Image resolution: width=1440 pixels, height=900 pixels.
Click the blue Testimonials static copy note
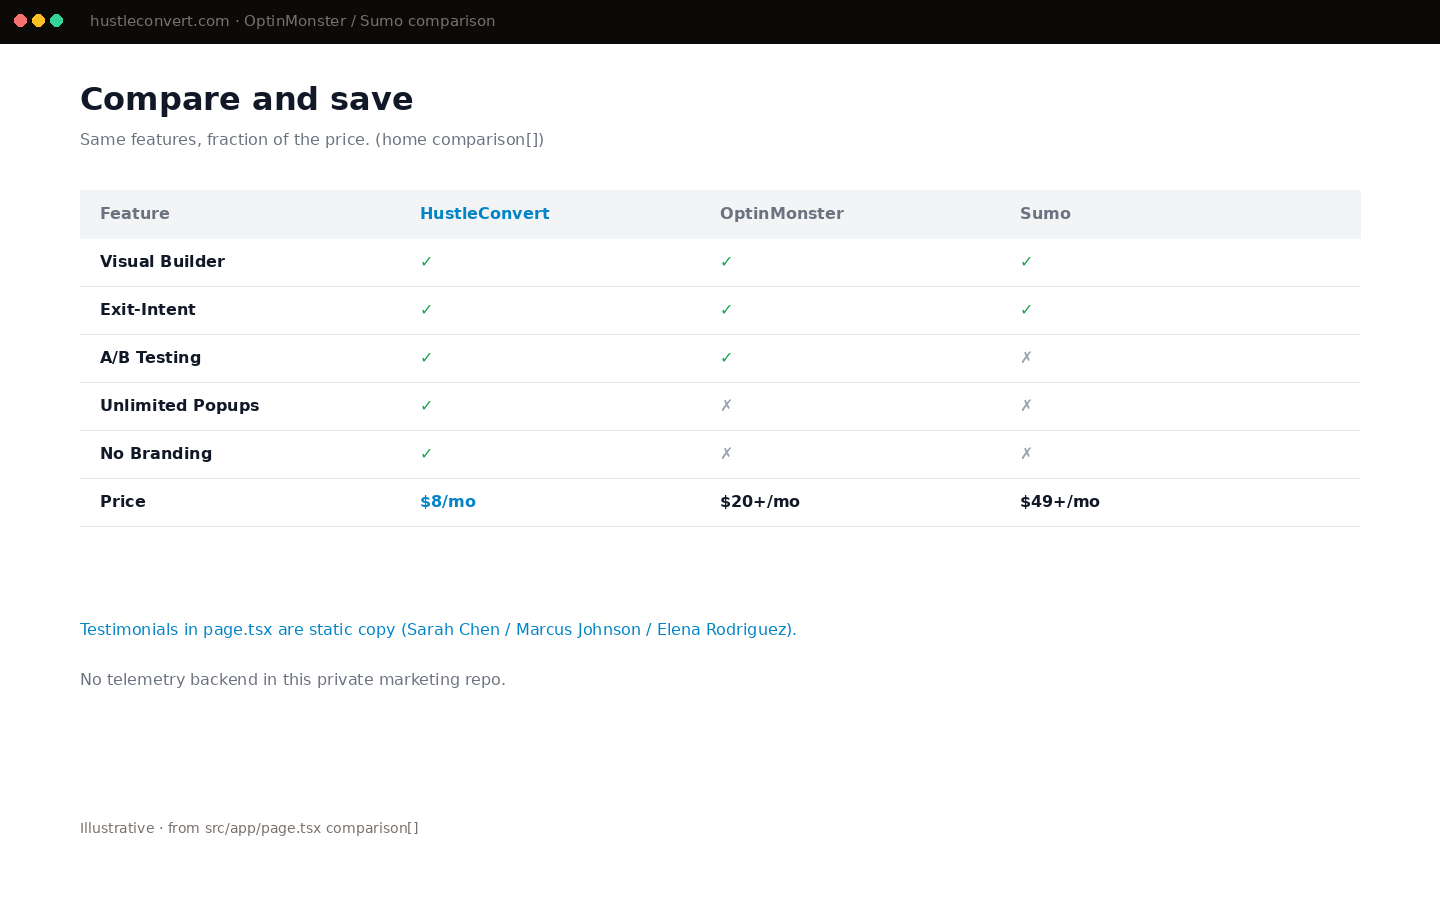tap(438, 630)
